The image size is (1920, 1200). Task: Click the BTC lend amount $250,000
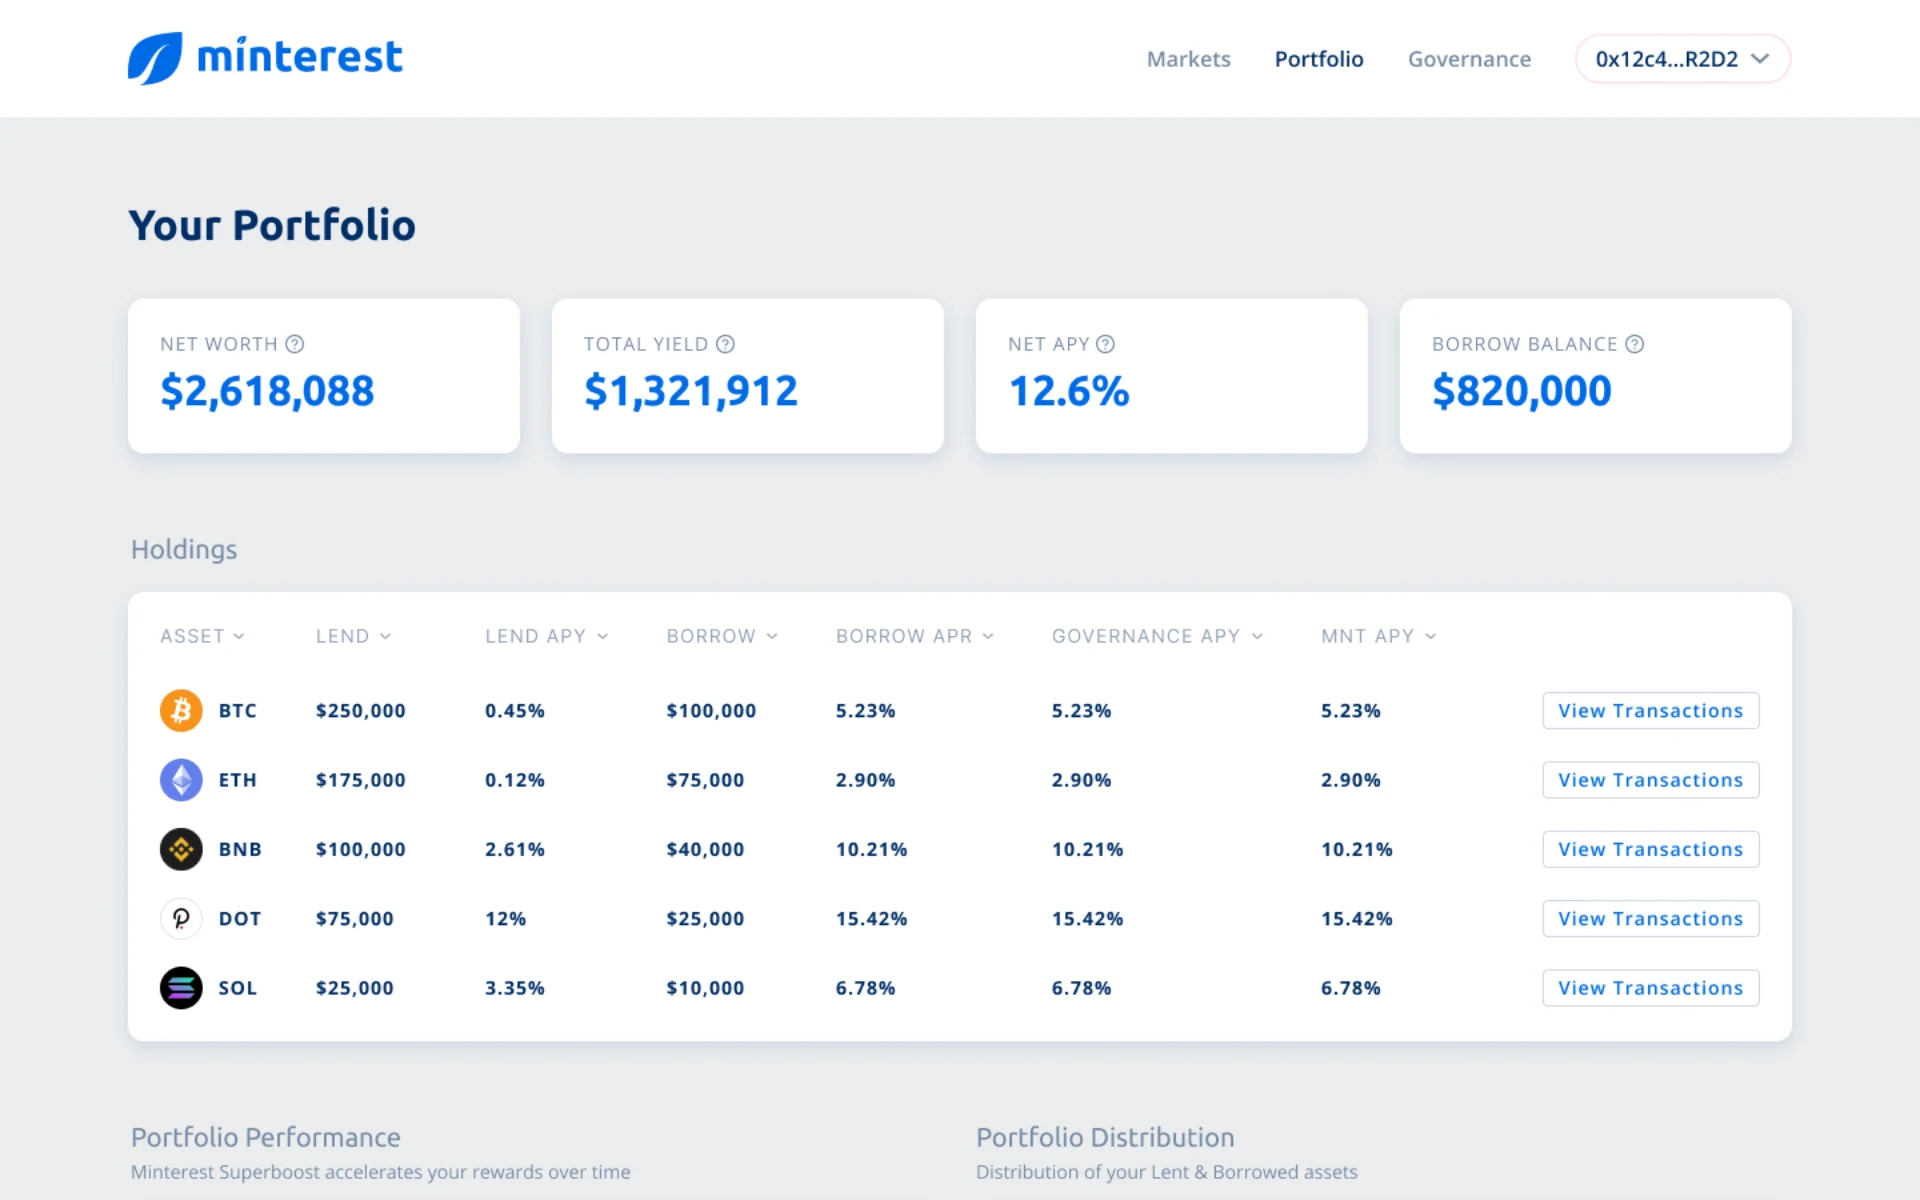coord(360,711)
